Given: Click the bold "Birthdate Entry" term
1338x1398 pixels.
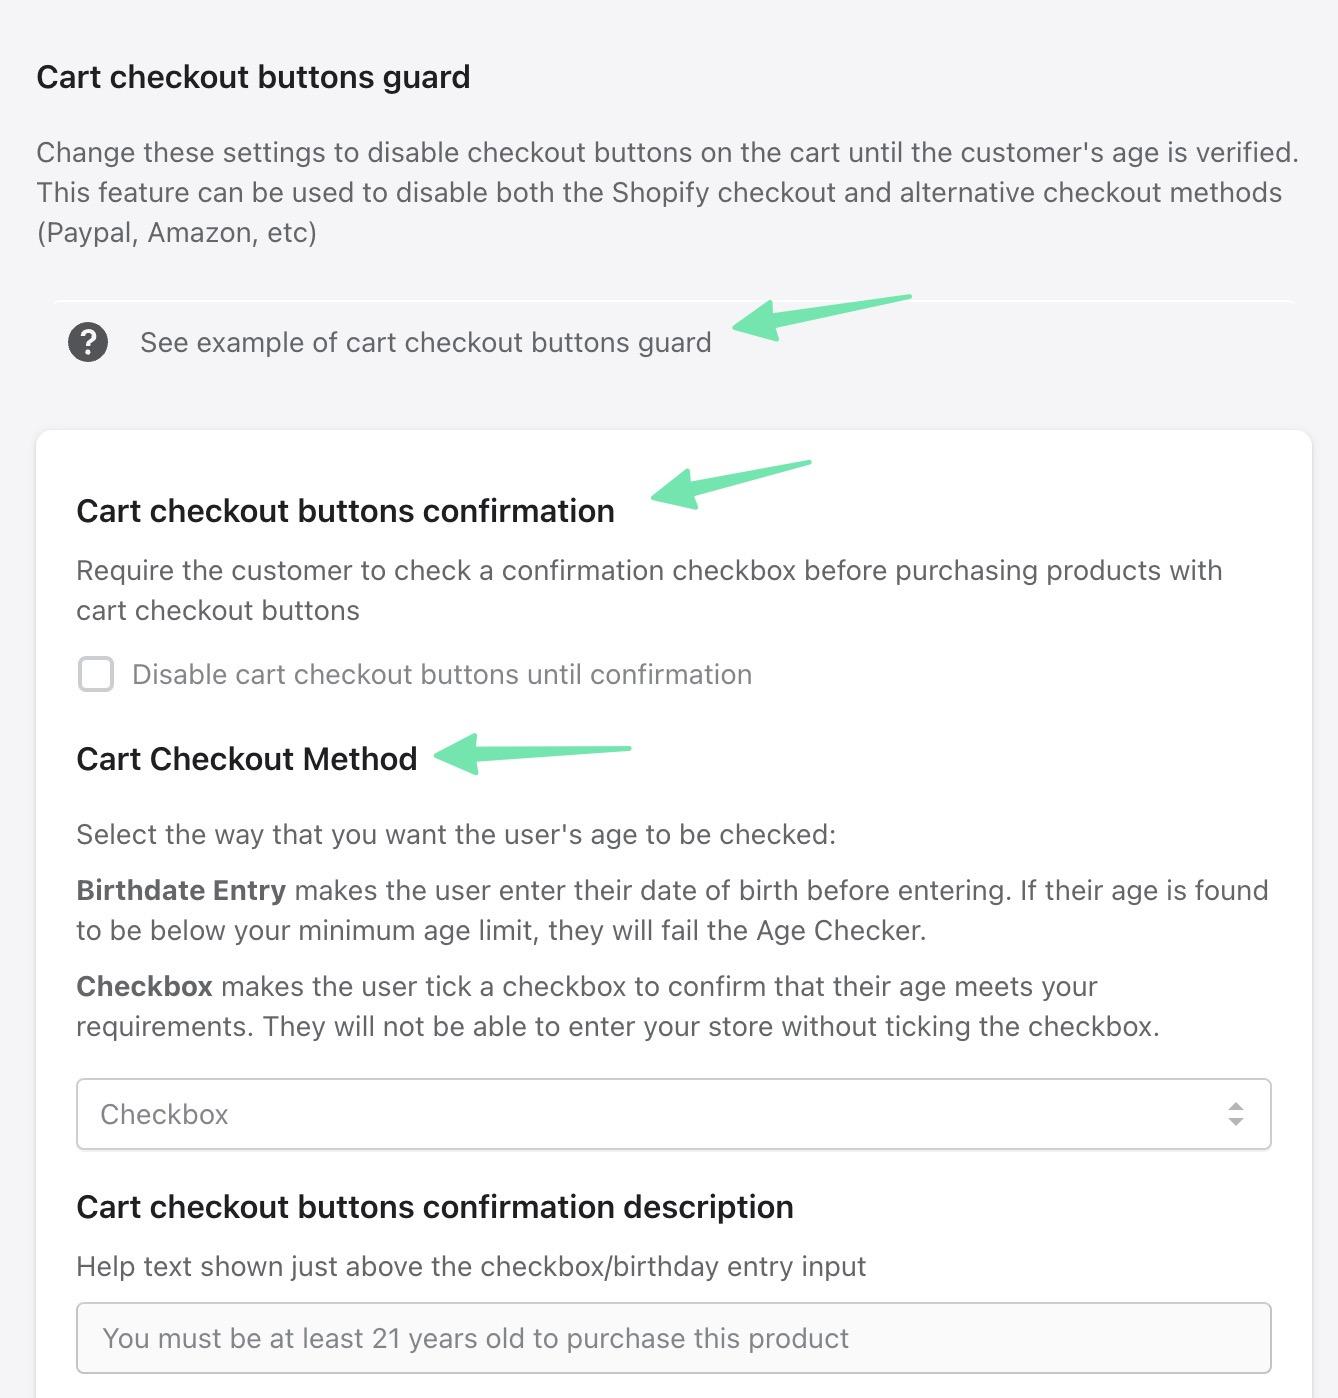Looking at the screenshot, I should [x=181, y=890].
